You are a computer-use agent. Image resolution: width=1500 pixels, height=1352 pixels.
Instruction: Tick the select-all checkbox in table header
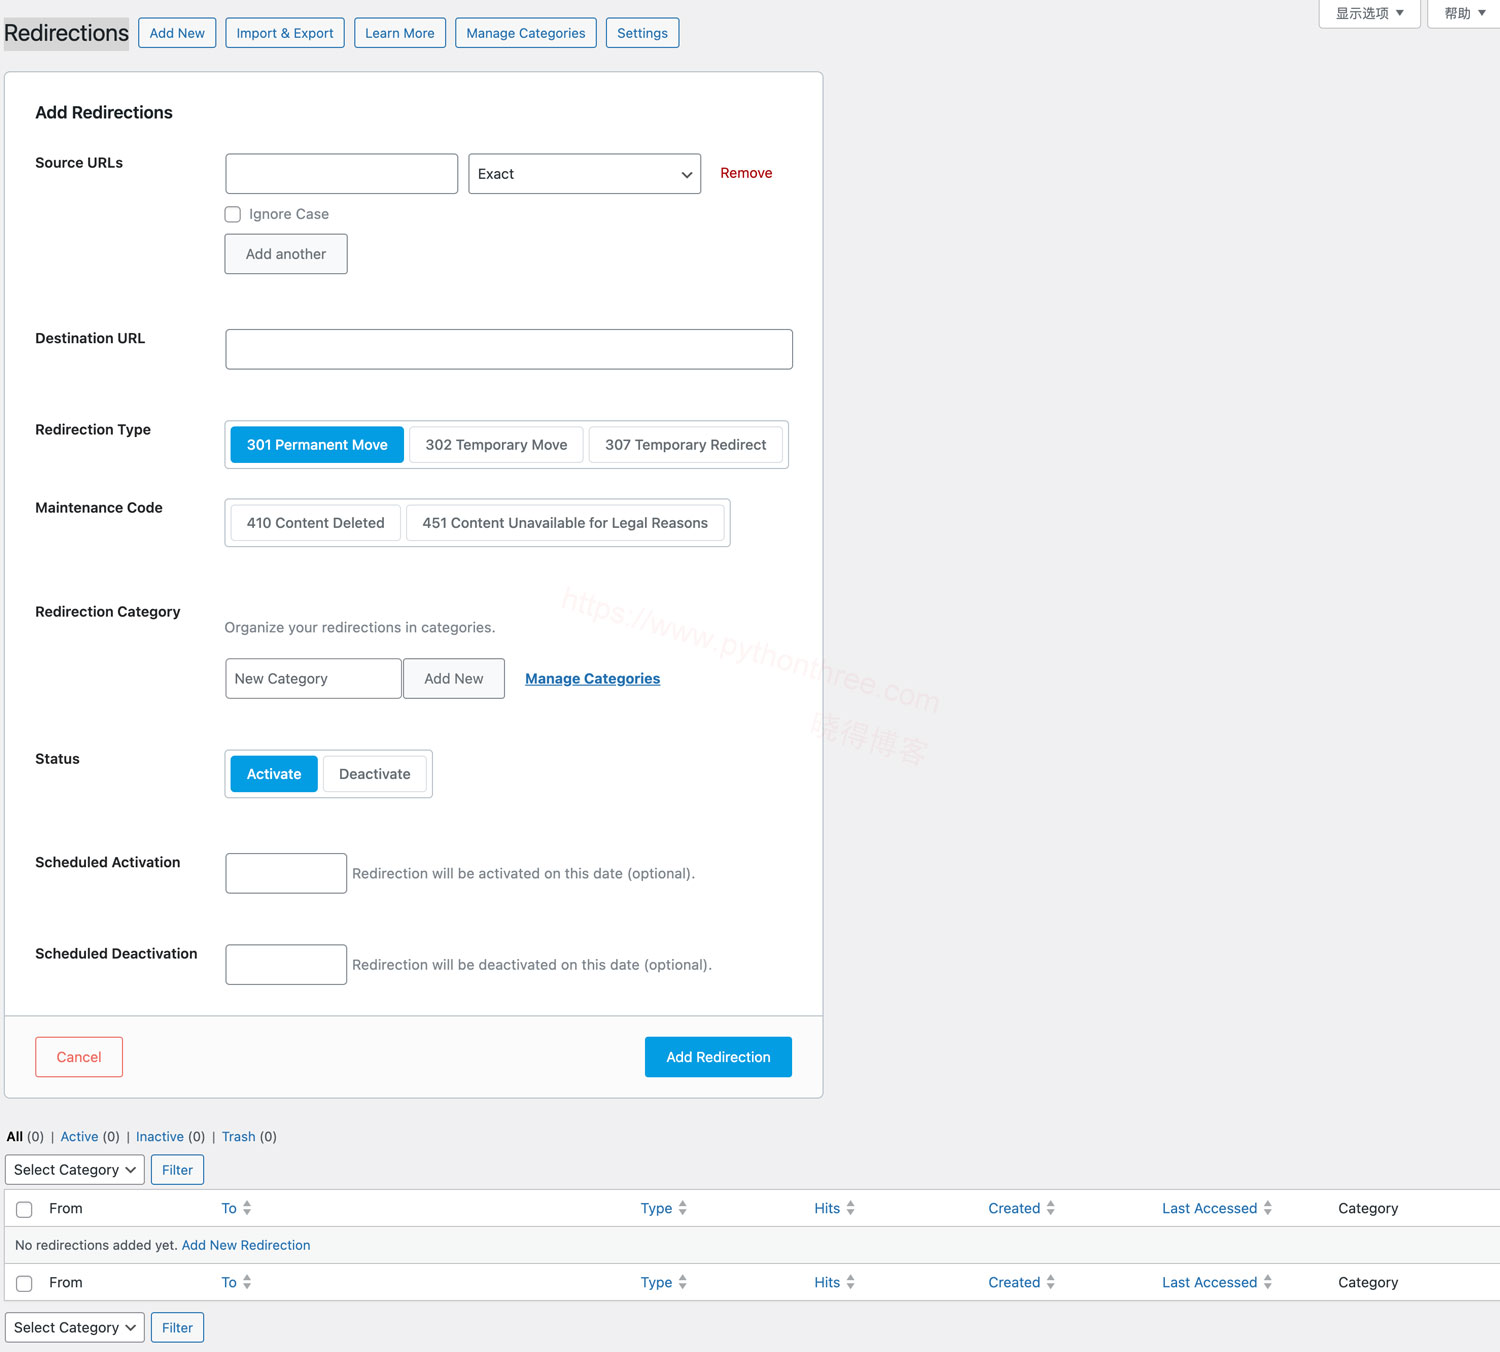(25, 1209)
